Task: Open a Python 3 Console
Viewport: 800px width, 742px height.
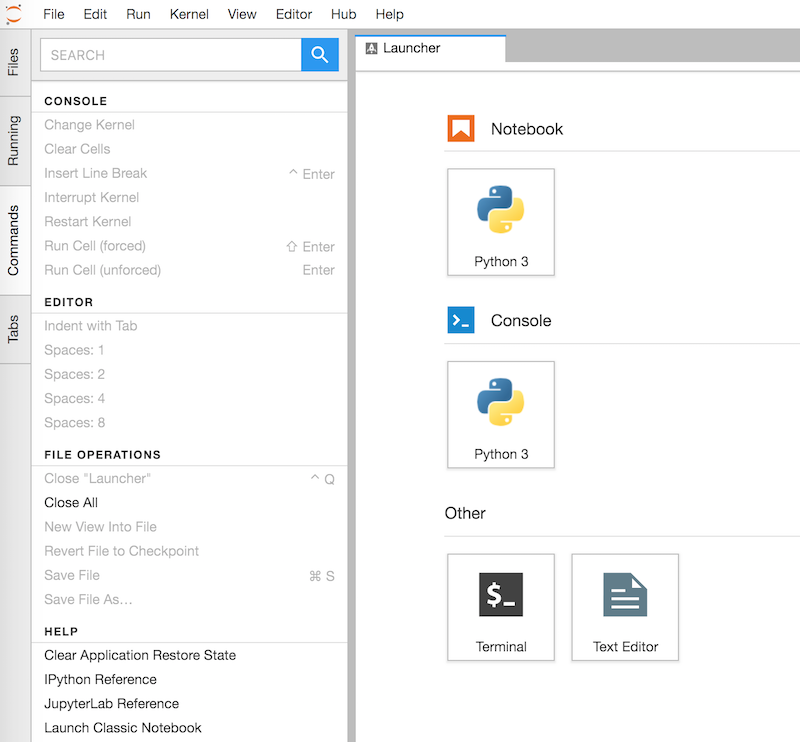Action: tap(501, 414)
